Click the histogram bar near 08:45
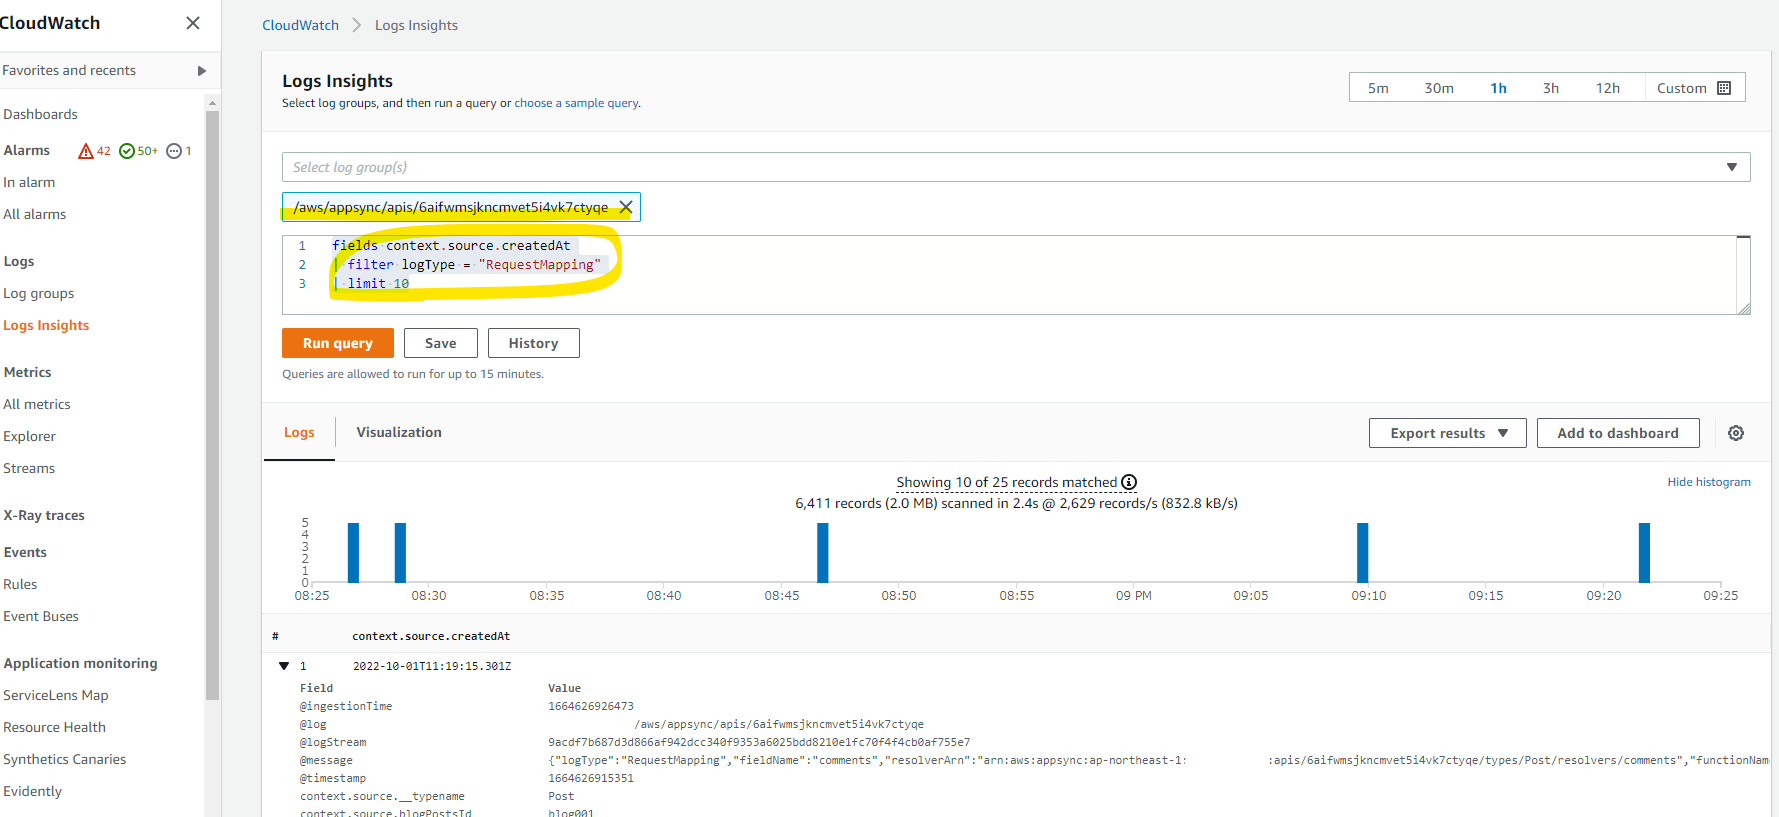The width and height of the screenshot is (1779, 817). pos(822,552)
